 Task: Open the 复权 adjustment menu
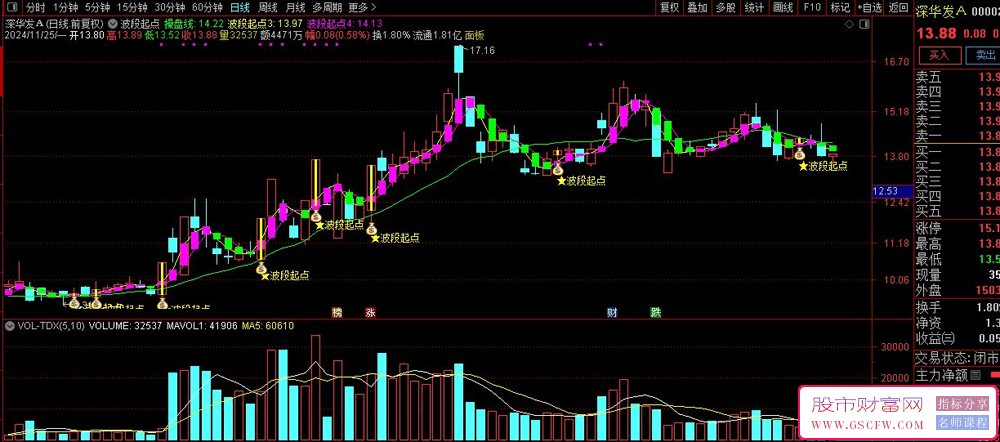coord(670,8)
